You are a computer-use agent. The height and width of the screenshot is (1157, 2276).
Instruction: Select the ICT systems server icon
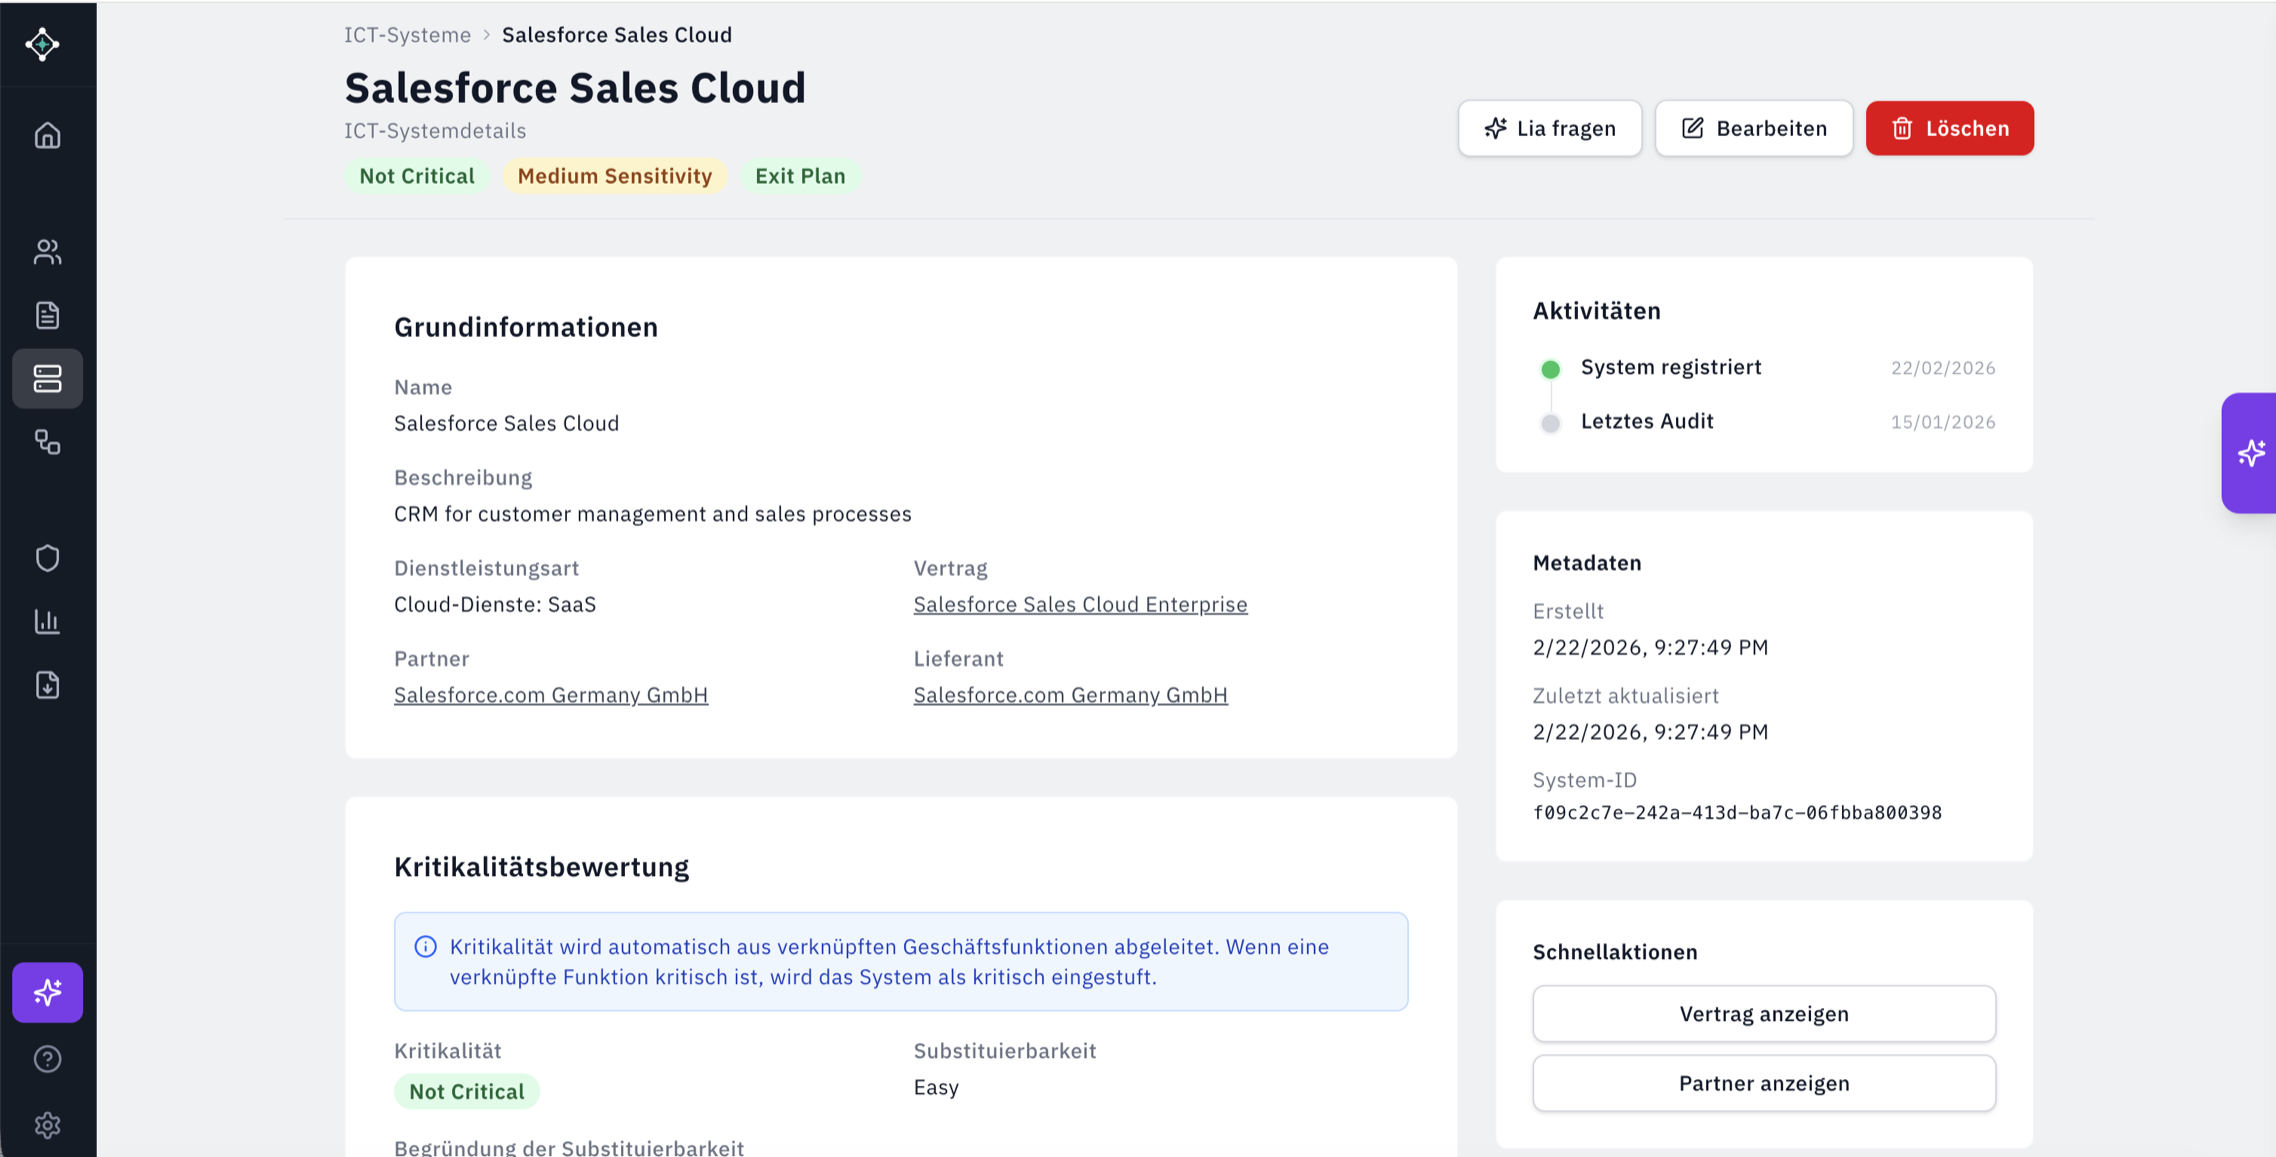click(x=47, y=379)
